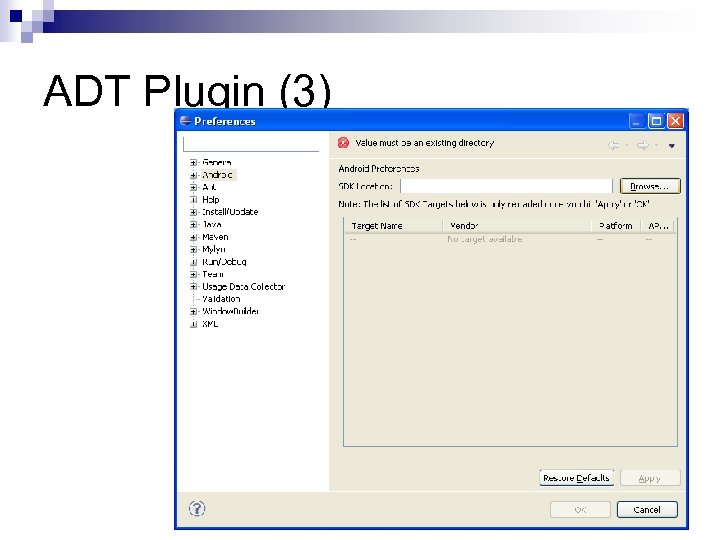Click the red error icon in header
Viewport: 720px width, 540px height.
coord(343,143)
